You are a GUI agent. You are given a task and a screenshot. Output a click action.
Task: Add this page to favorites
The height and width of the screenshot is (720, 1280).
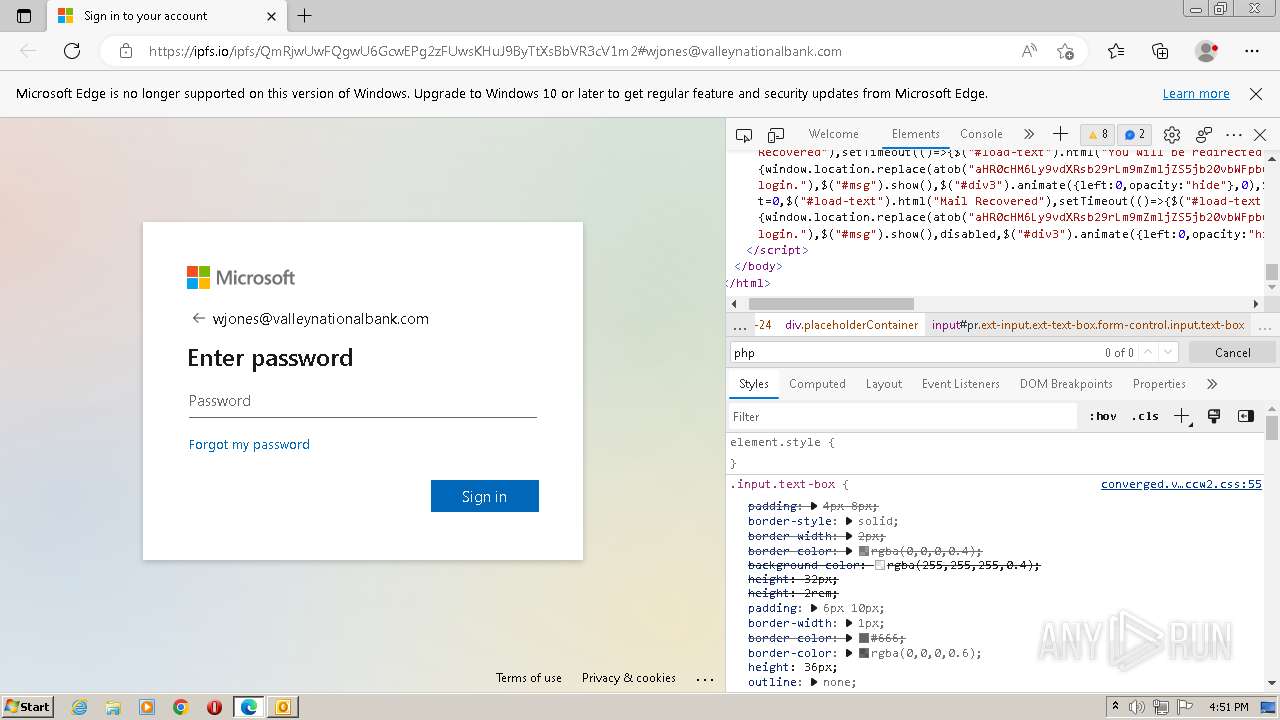[x=1066, y=51]
